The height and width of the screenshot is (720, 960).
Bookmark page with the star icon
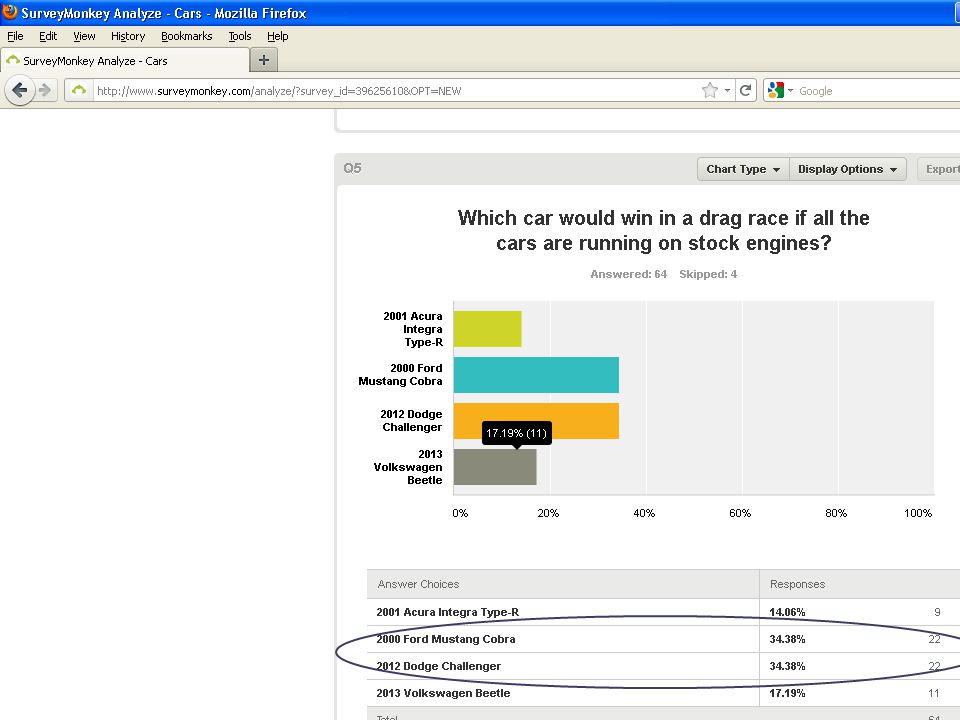pos(710,91)
